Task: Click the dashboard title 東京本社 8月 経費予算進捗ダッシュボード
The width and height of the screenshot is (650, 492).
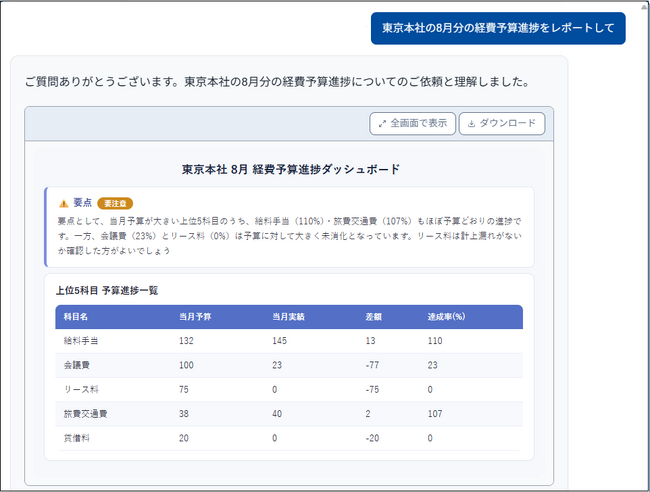Action: (x=291, y=169)
